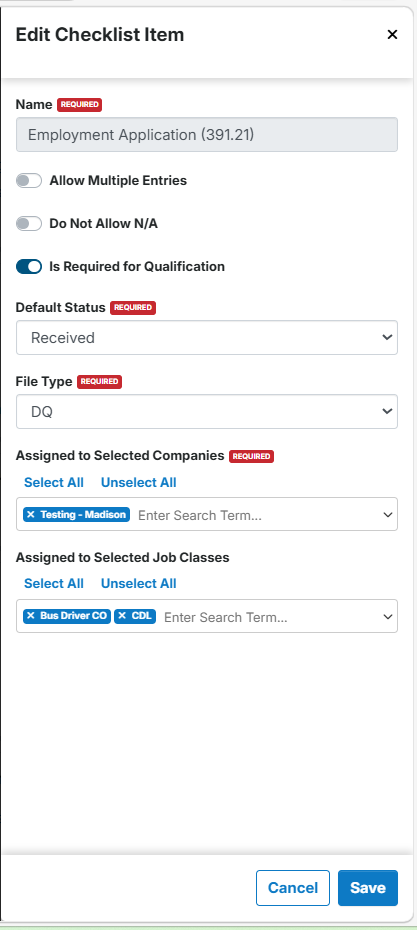Click the Name field Employment Application

click(x=206, y=135)
